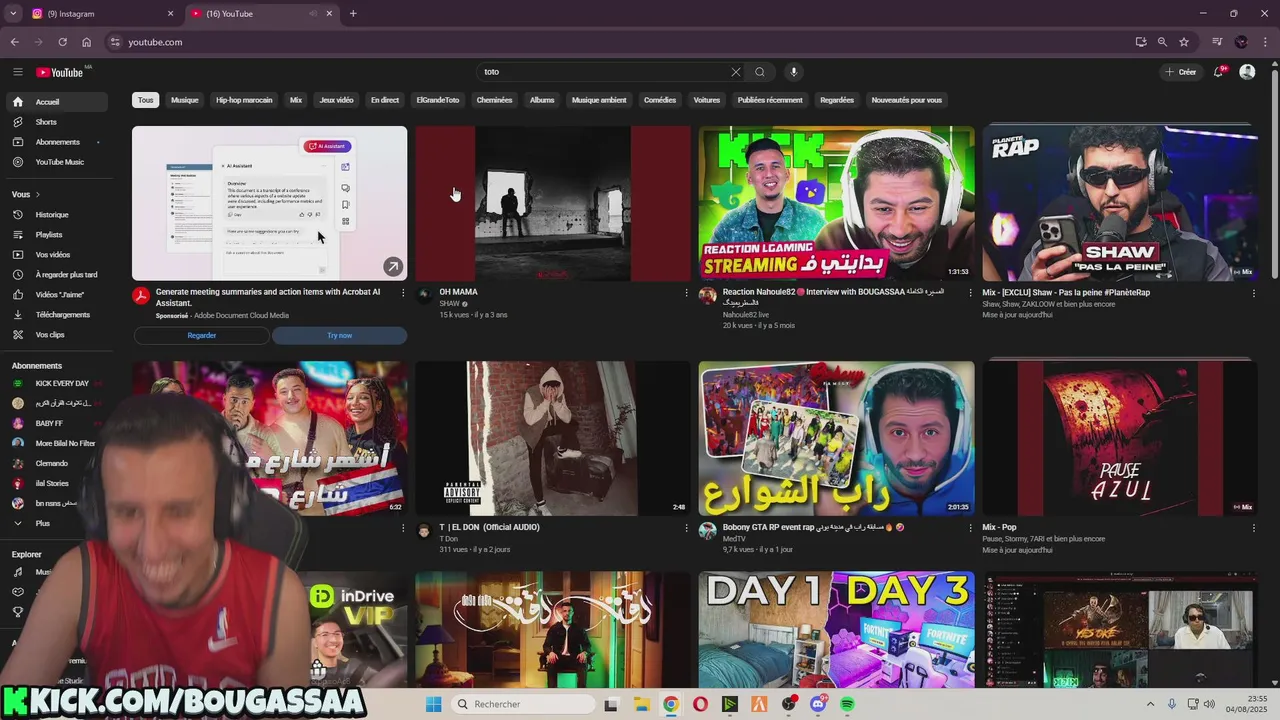This screenshot has height=720, width=1280.
Task: Open options for Reaction Nahoule82 video
Action: tap(970, 293)
